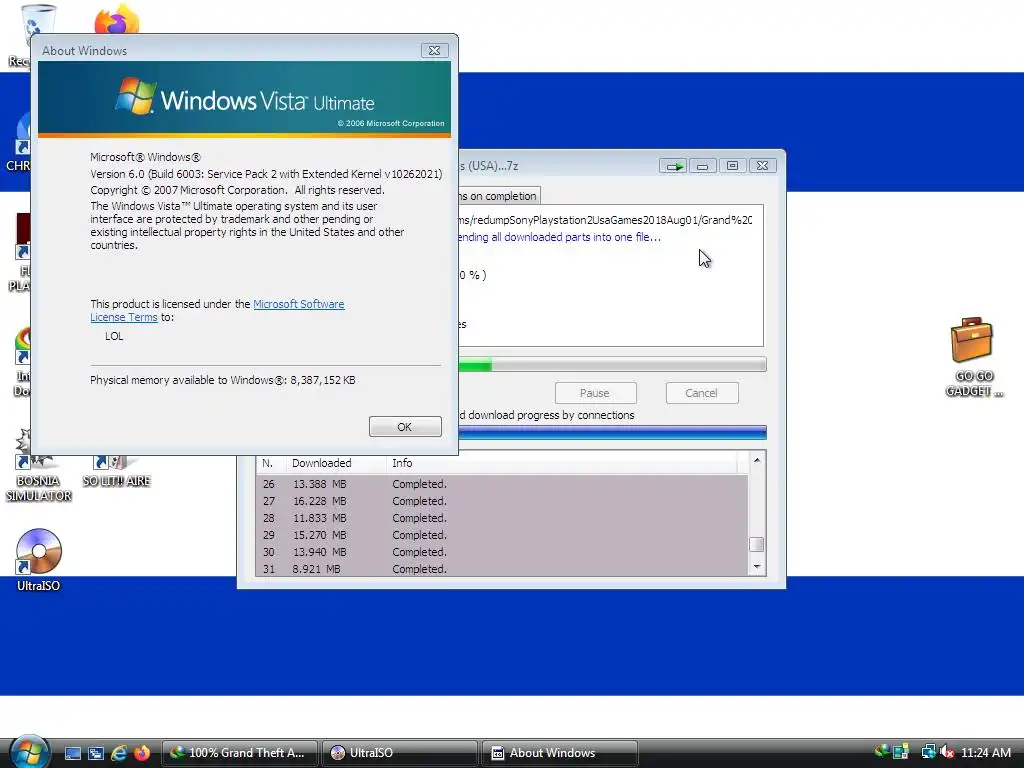Click the connections list scrollbar thumb
Viewport: 1024px width, 768px height.
click(757, 544)
